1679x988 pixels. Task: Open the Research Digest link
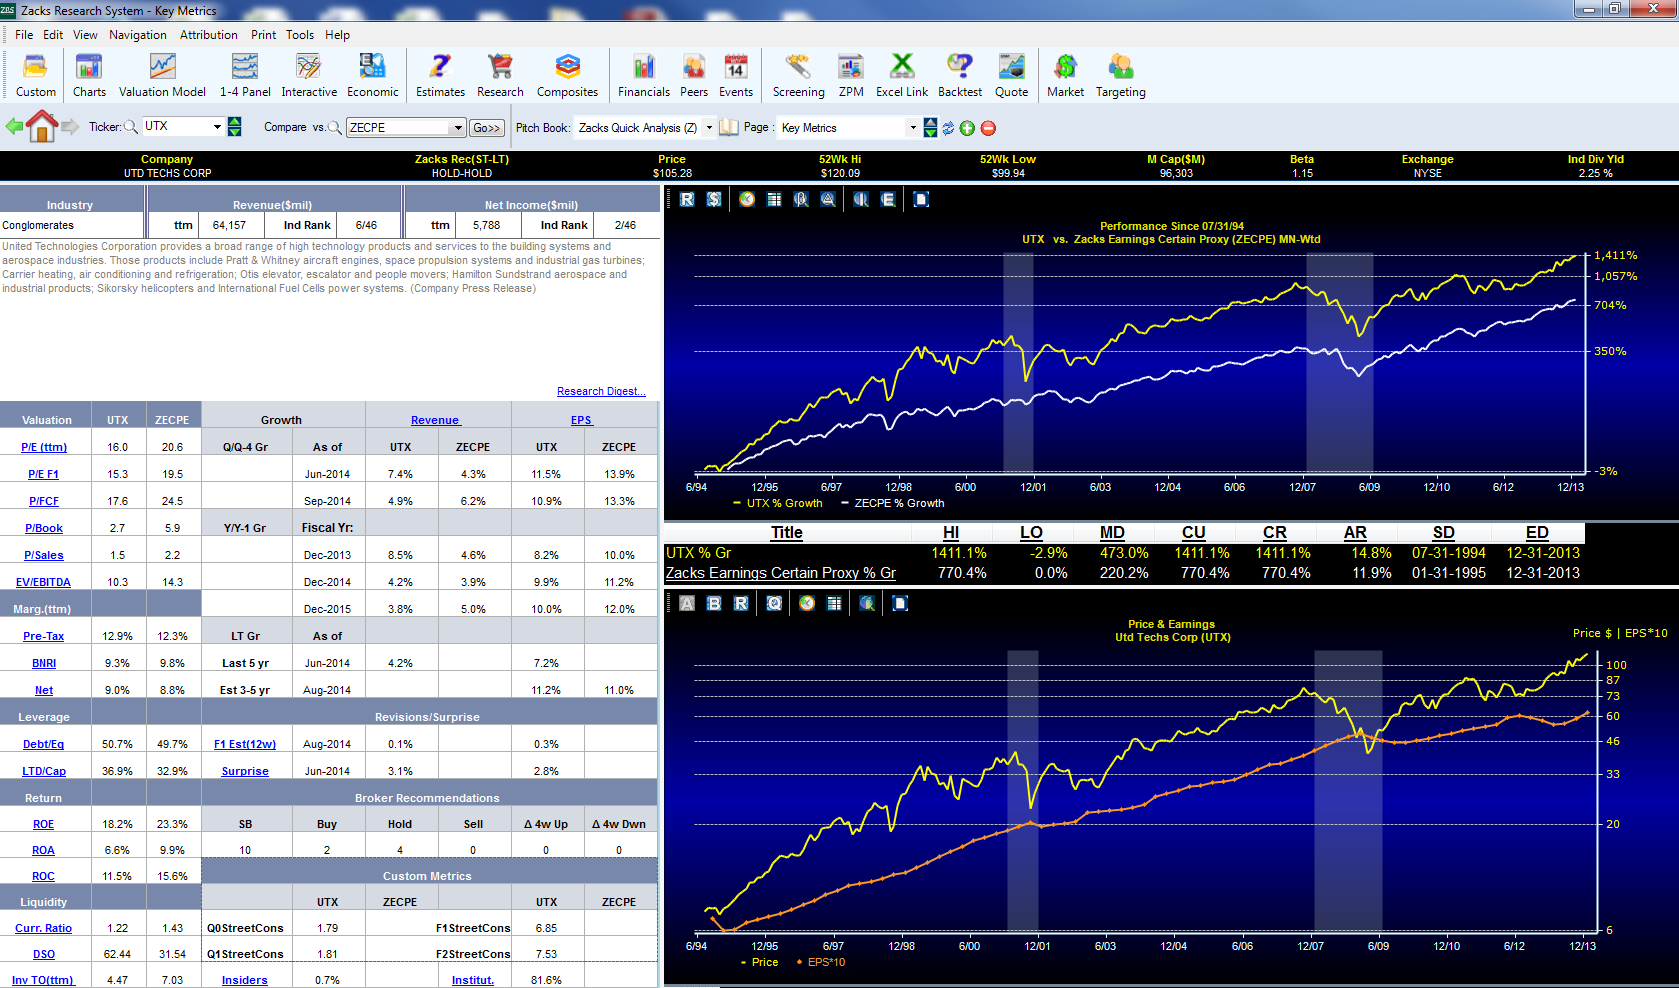[x=601, y=391]
